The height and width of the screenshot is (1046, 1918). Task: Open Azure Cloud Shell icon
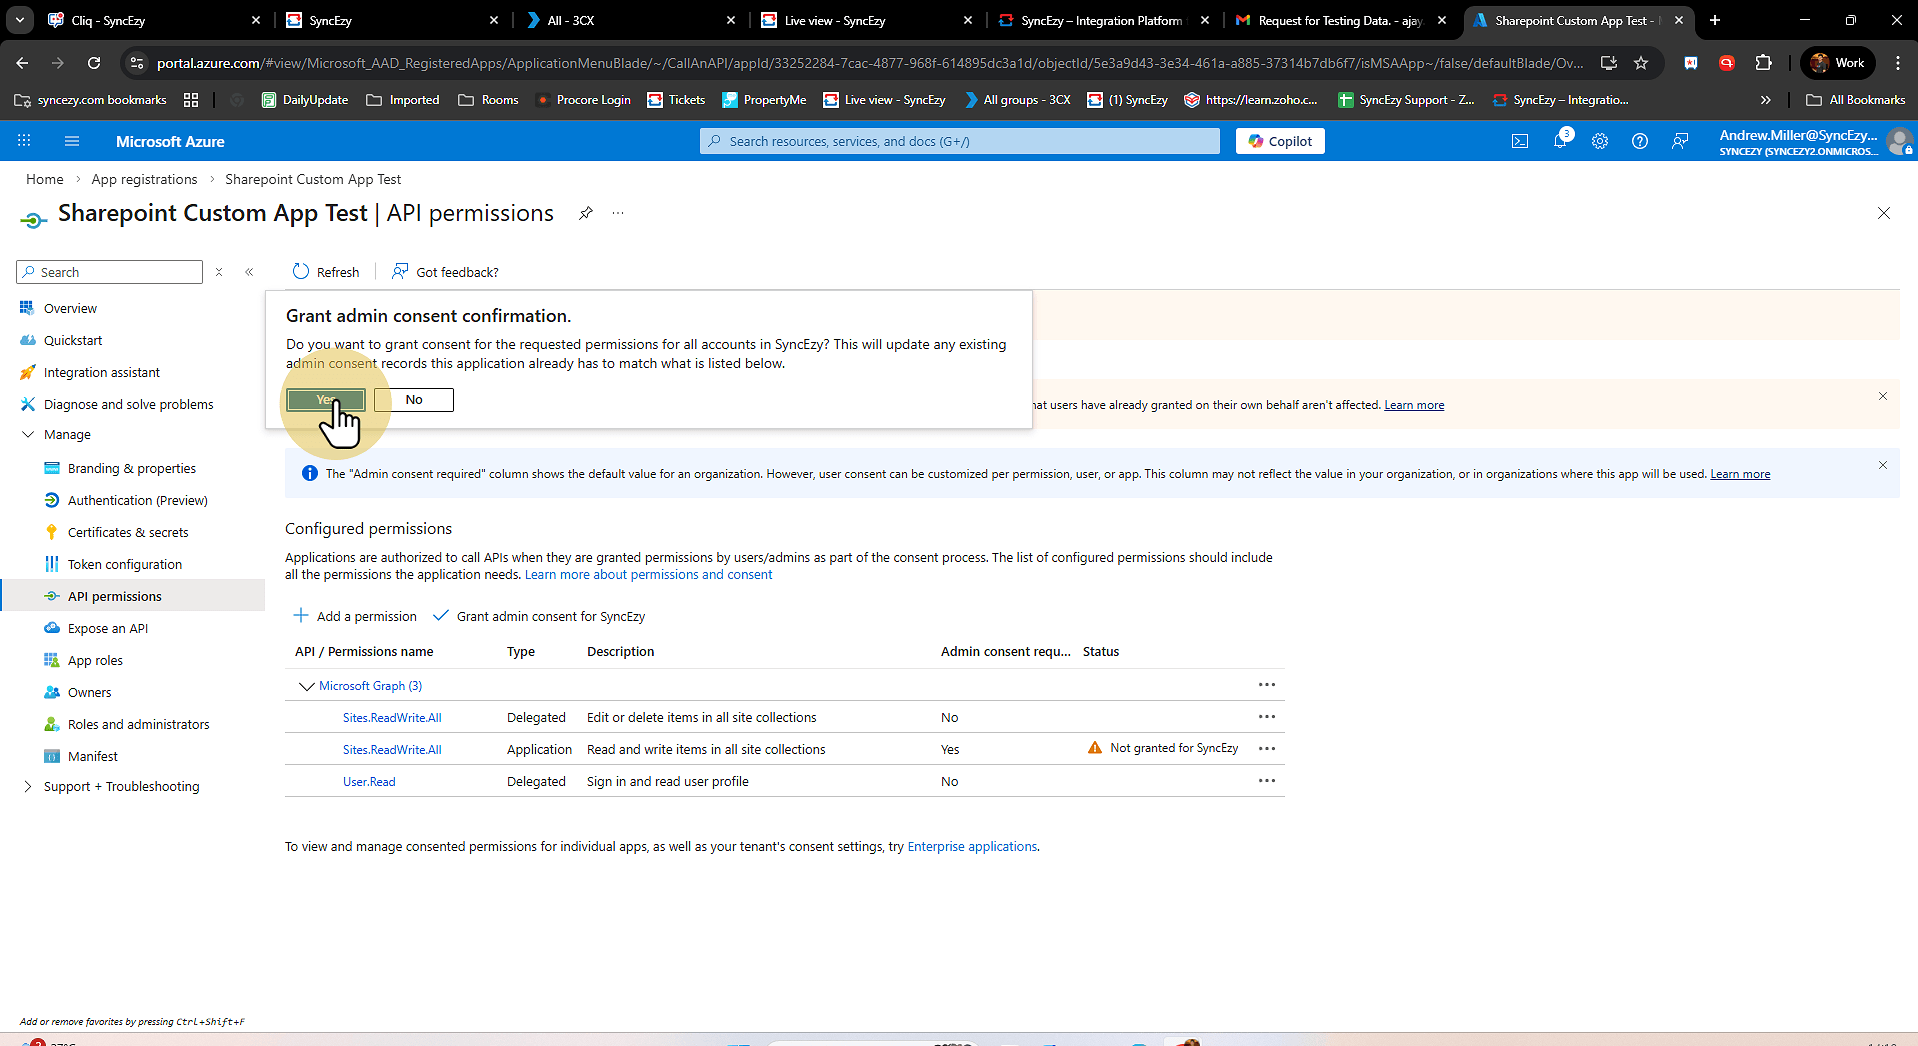[x=1519, y=141]
